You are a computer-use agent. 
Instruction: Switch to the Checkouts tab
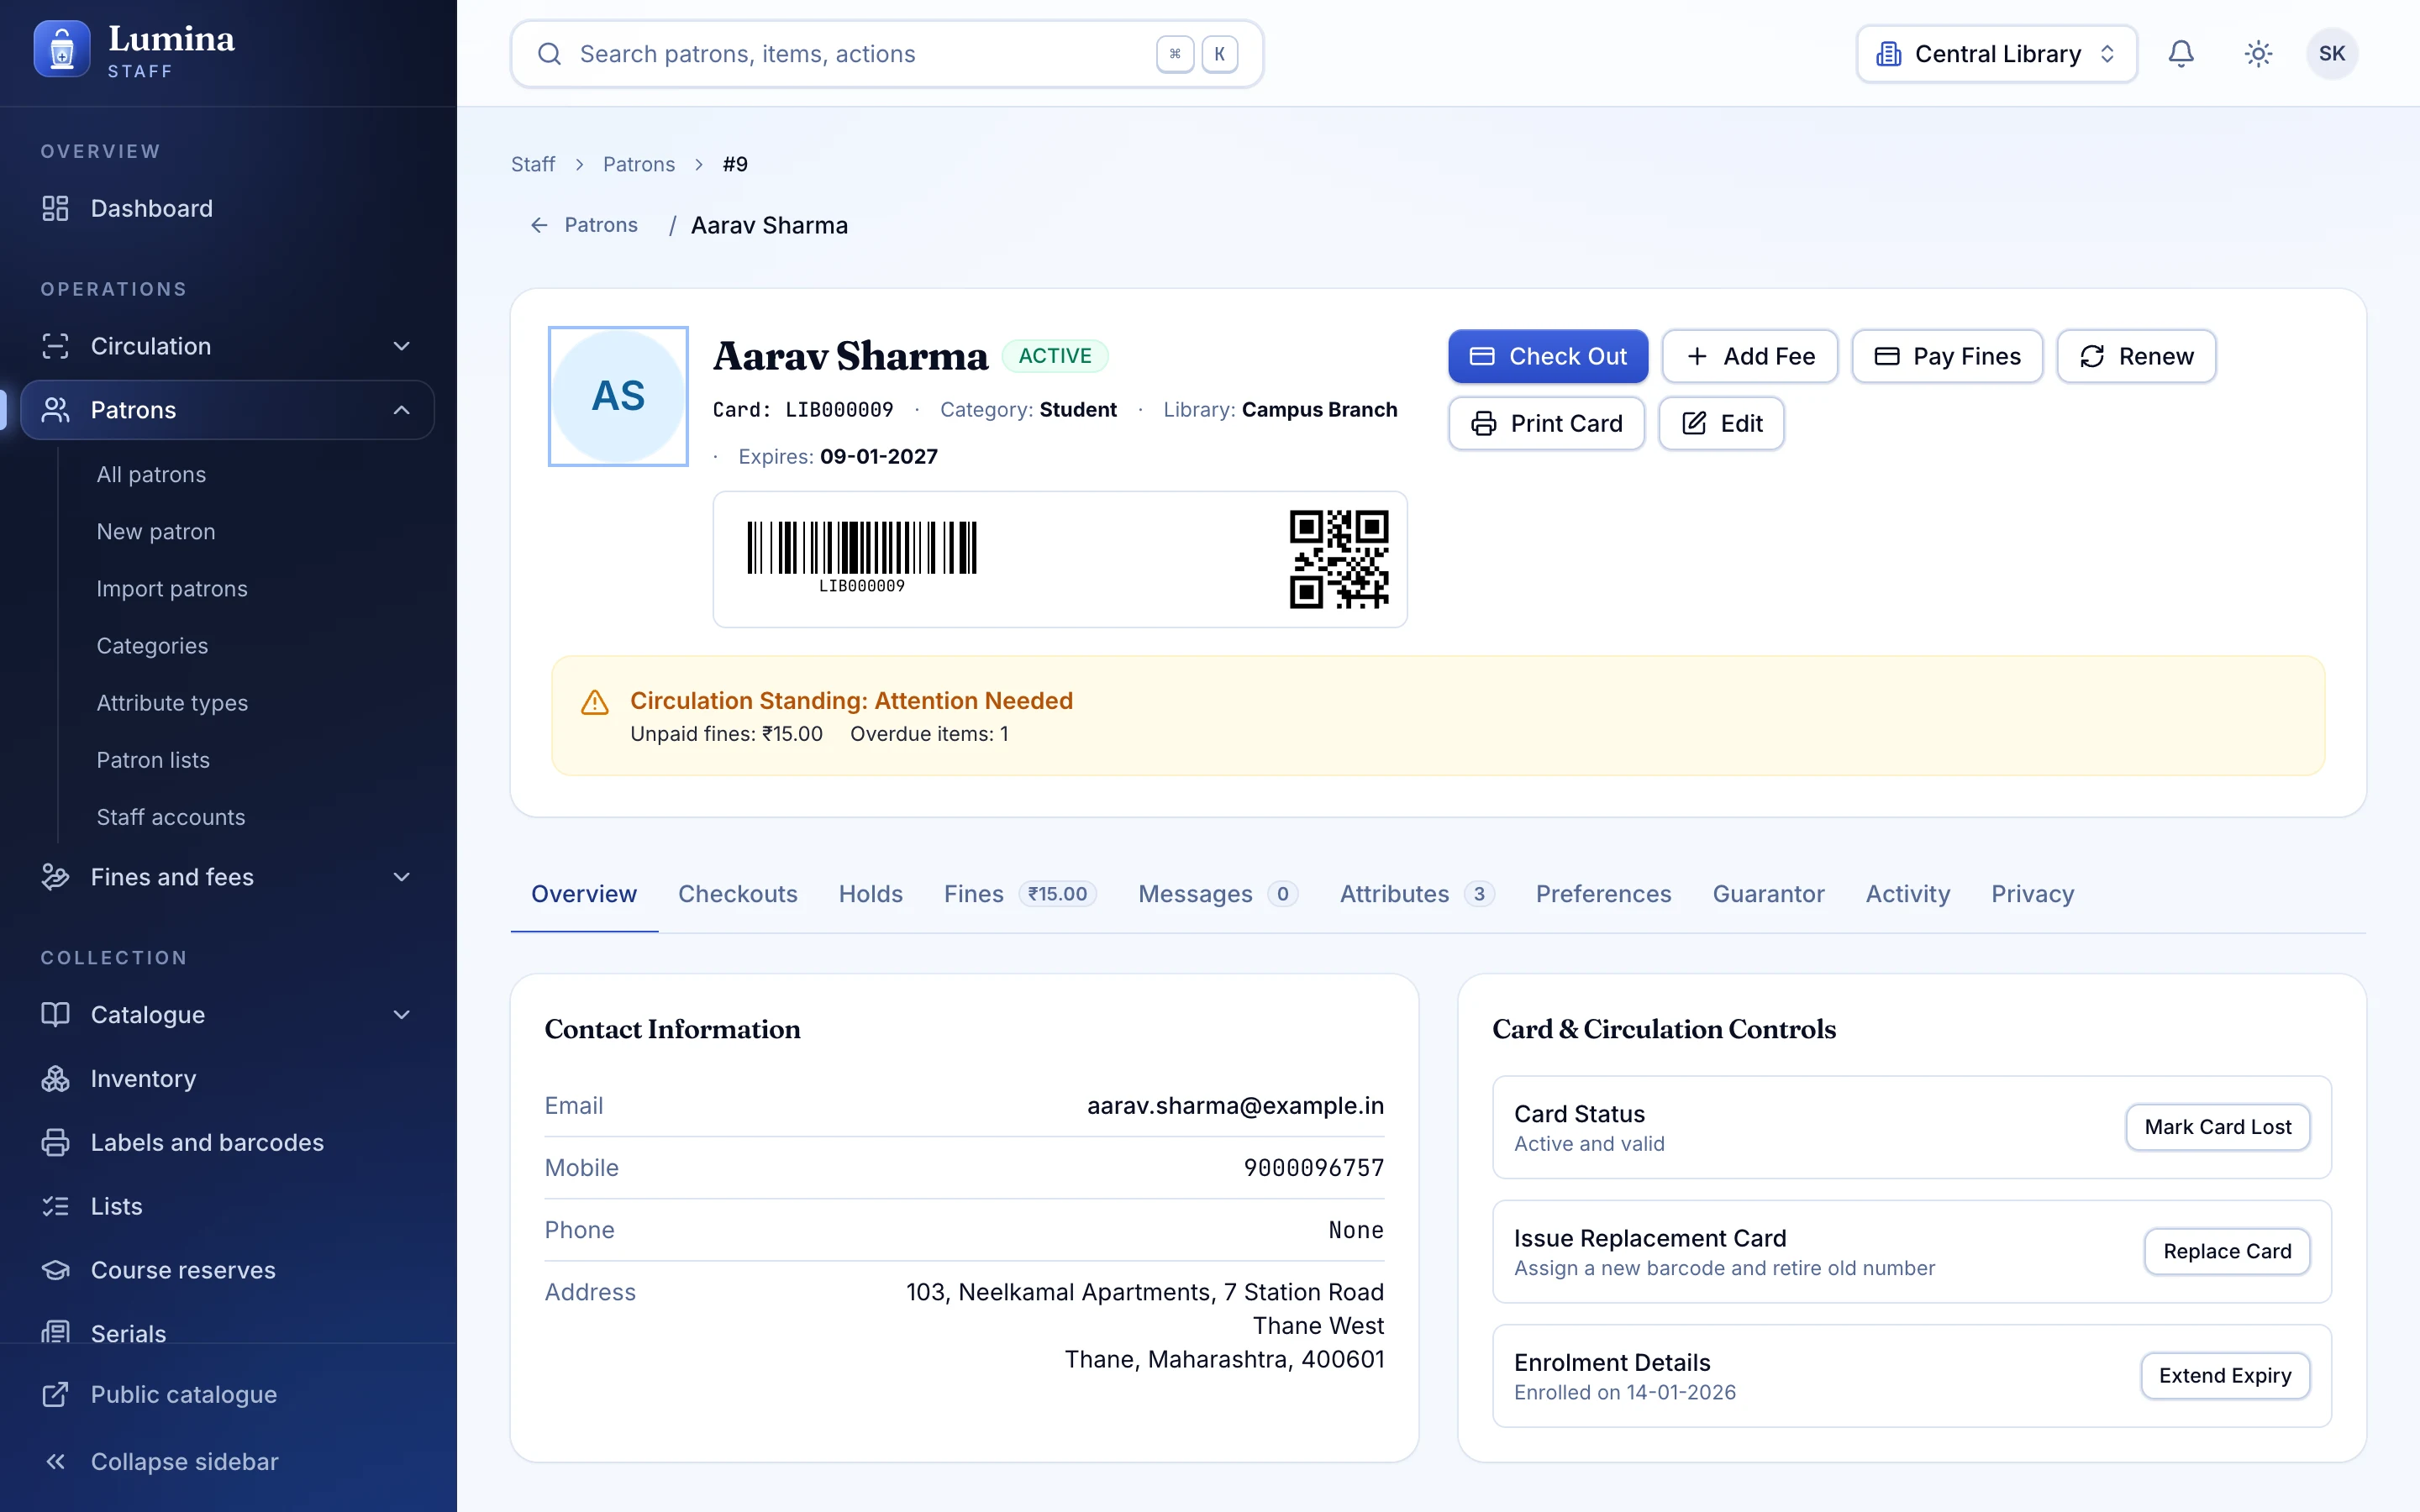(x=737, y=894)
